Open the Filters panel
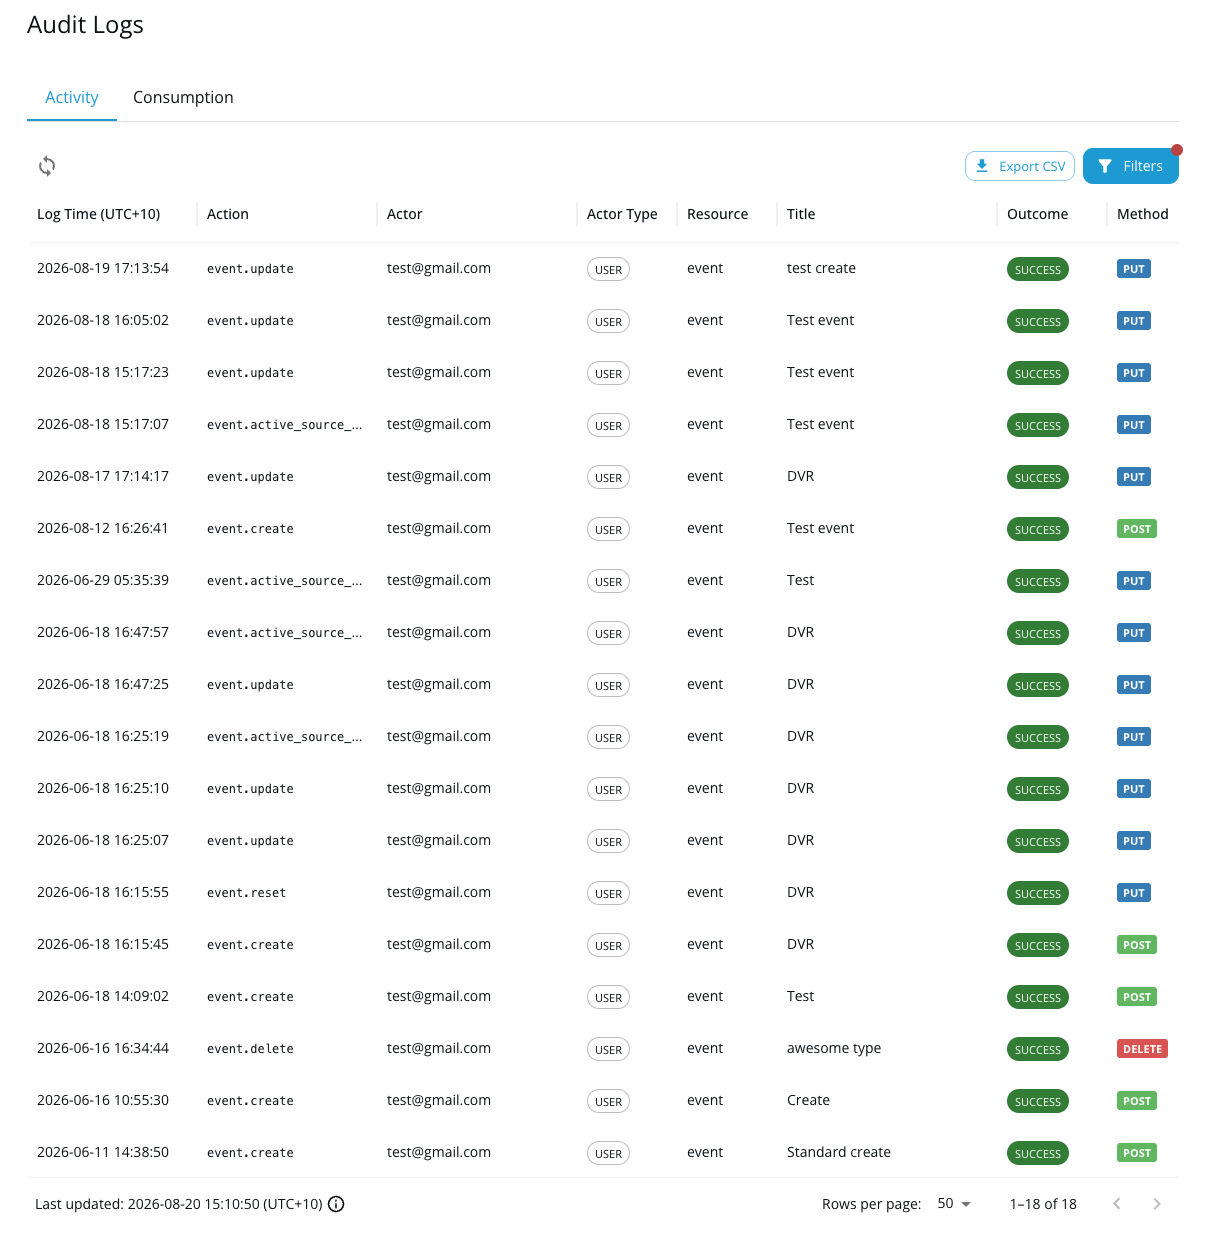The height and width of the screenshot is (1246, 1223). 1130,166
